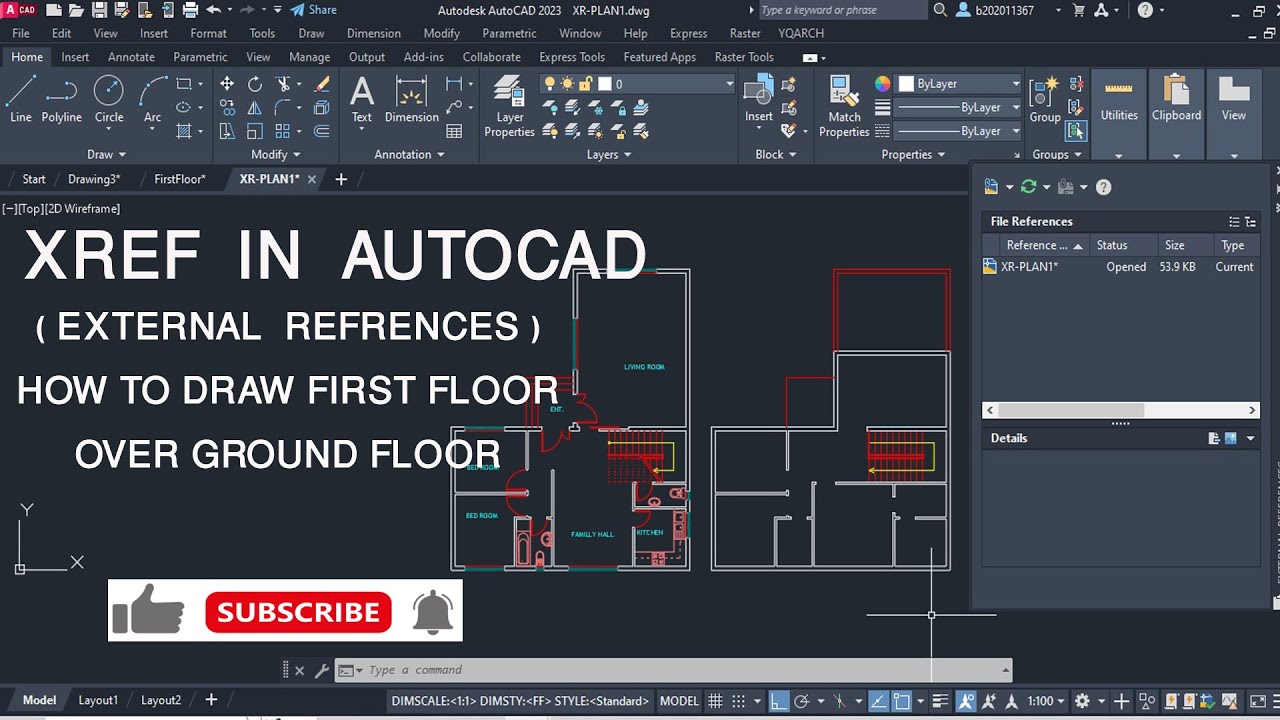Switch to the Layout1 tab
The image size is (1280, 720).
point(98,700)
